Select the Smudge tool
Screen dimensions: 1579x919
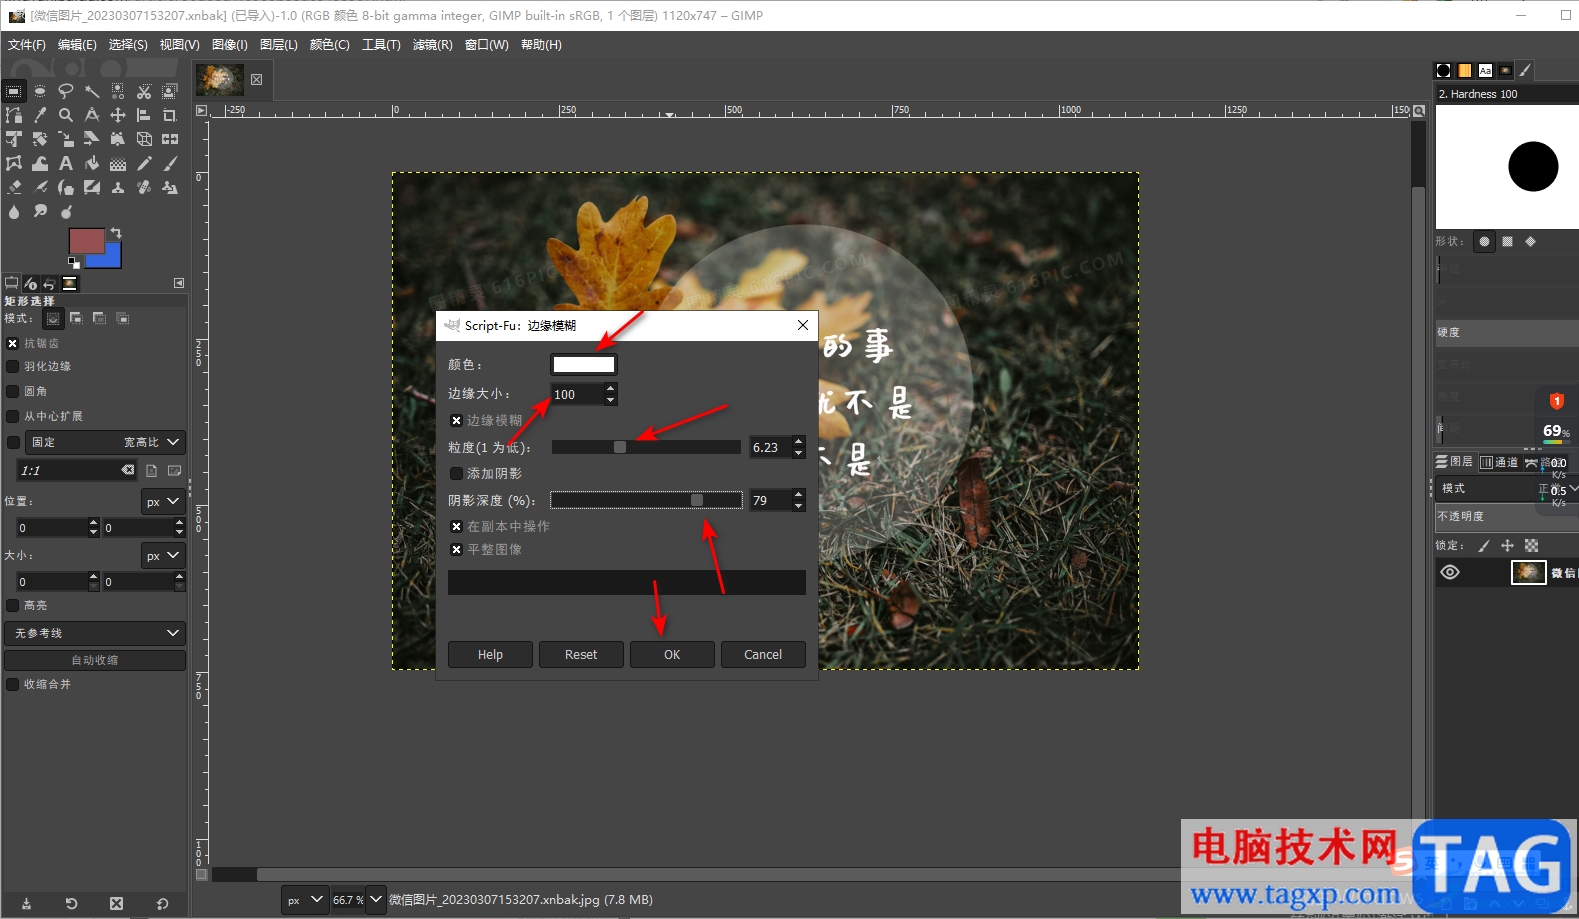[x=40, y=211]
